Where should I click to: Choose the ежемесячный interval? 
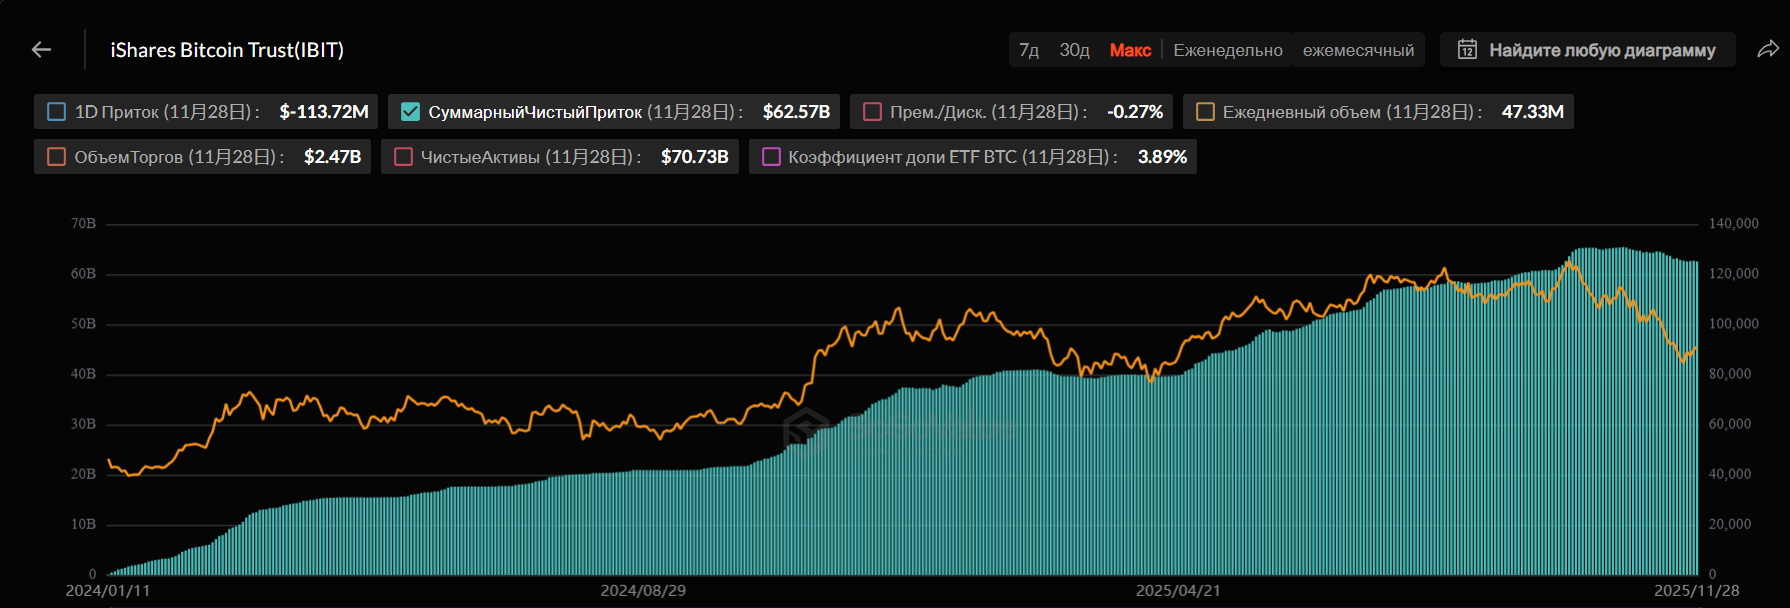(x=1358, y=50)
